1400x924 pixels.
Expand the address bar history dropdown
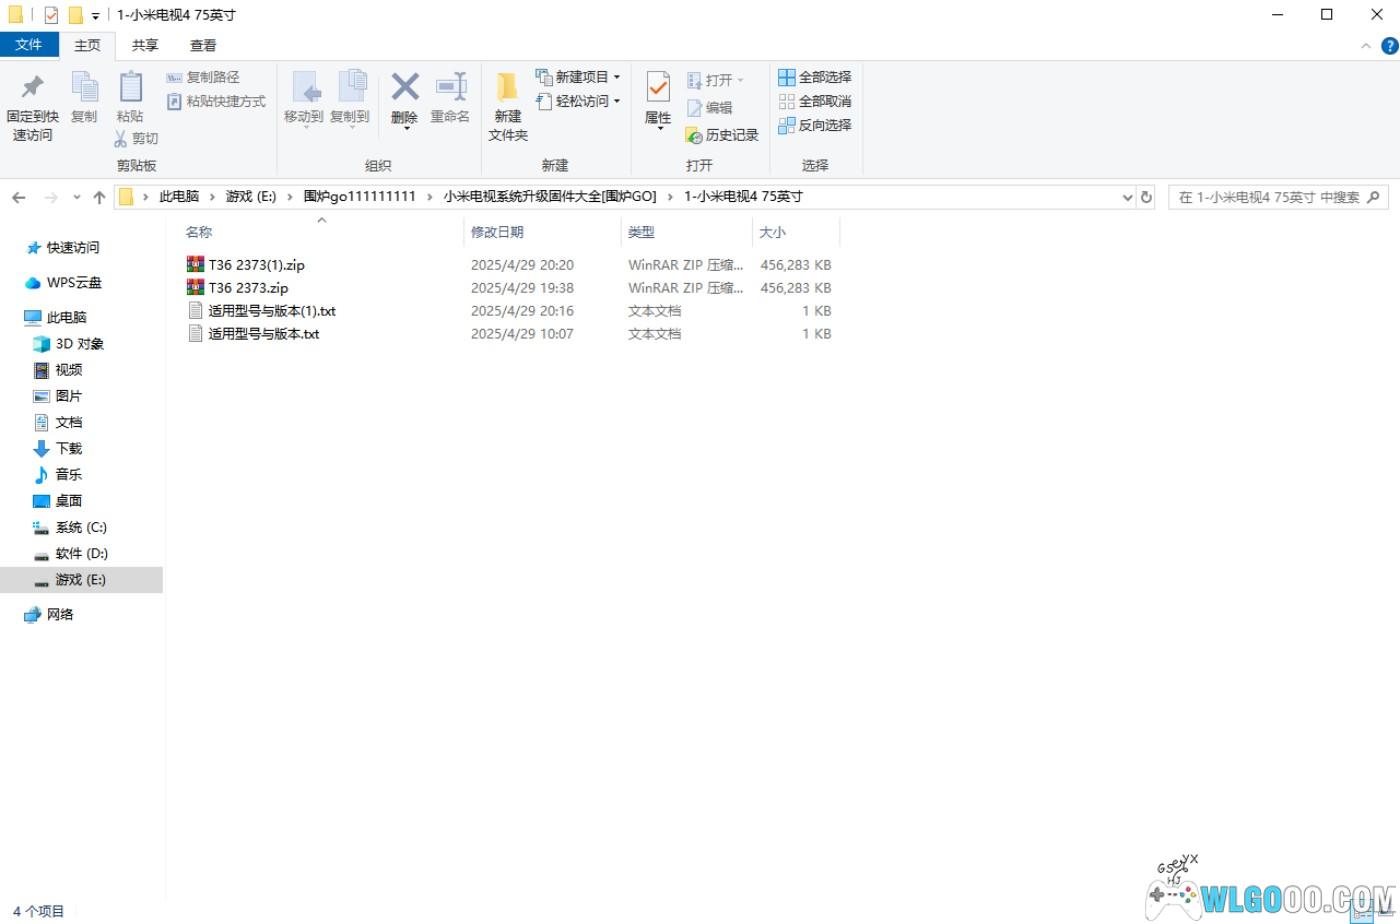(x=1128, y=197)
